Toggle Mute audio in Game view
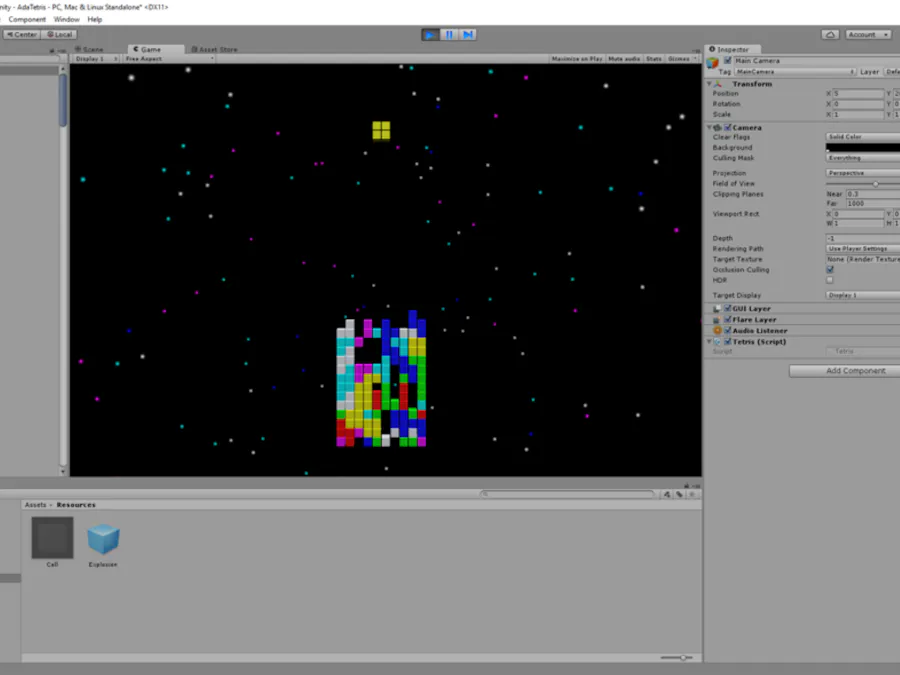The image size is (900, 675). point(624,59)
